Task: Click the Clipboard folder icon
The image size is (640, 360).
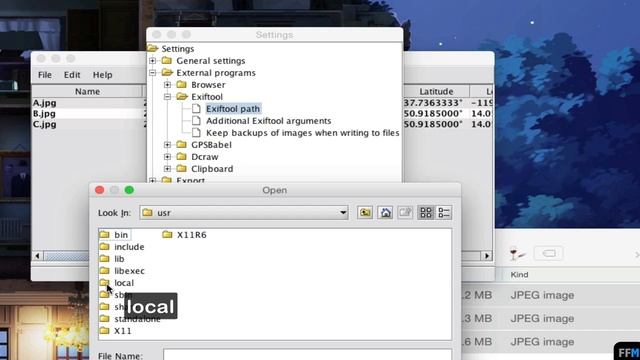Action: click(x=182, y=169)
